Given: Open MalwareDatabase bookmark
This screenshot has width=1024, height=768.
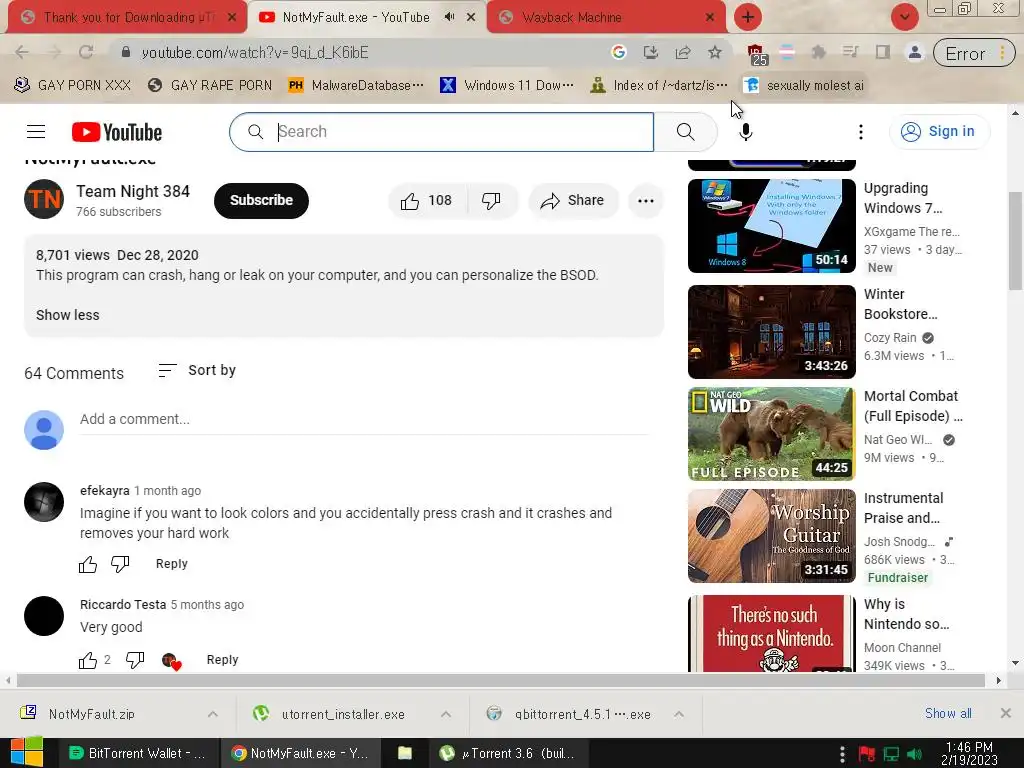Looking at the screenshot, I should pos(356,85).
